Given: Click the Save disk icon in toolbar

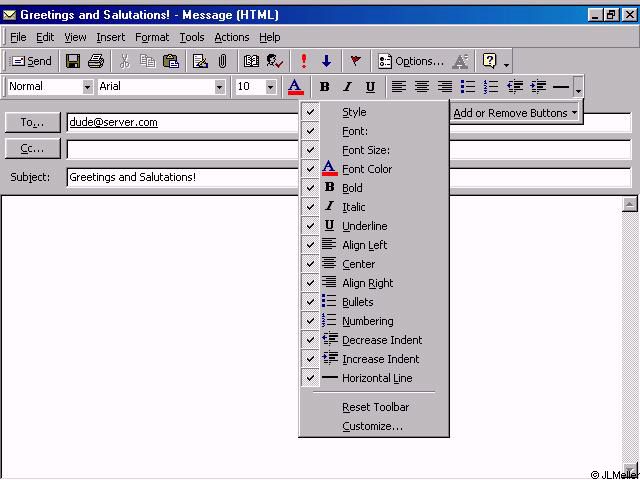Looking at the screenshot, I should pyautogui.click(x=73, y=61).
